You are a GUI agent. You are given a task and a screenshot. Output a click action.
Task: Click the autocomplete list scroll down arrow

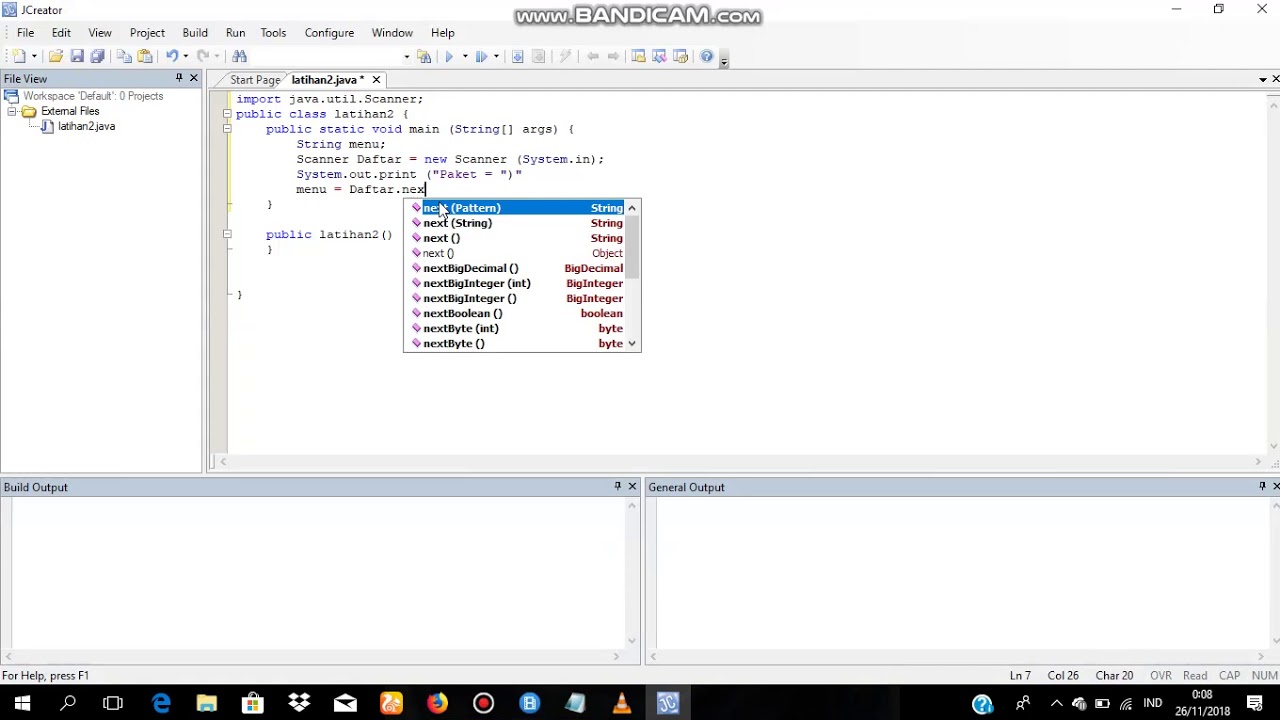(x=632, y=343)
